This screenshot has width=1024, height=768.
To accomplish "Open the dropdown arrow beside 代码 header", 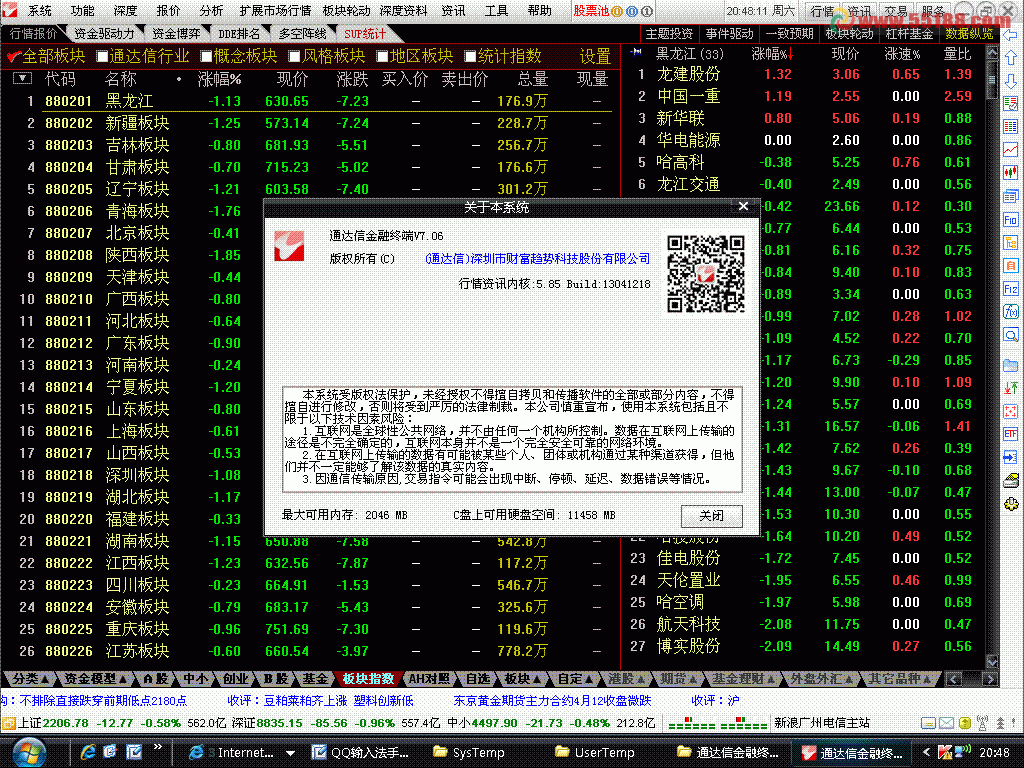I will click(x=22, y=79).
